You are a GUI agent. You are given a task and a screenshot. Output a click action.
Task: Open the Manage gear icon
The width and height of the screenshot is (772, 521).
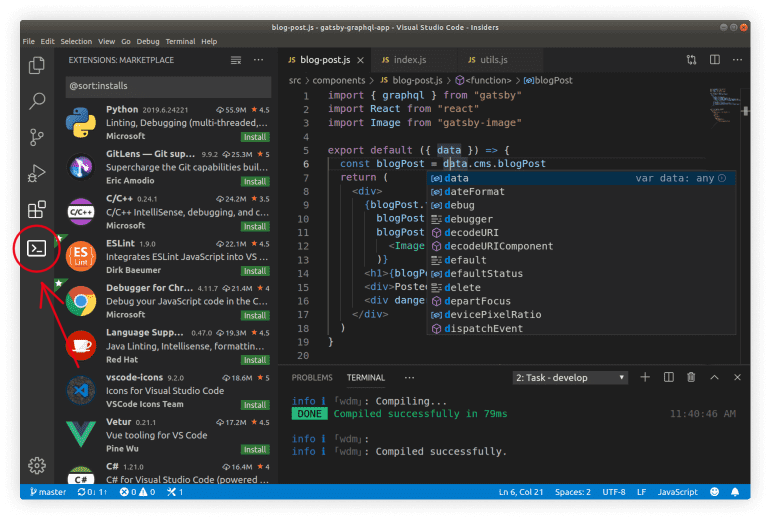[37, 465]
